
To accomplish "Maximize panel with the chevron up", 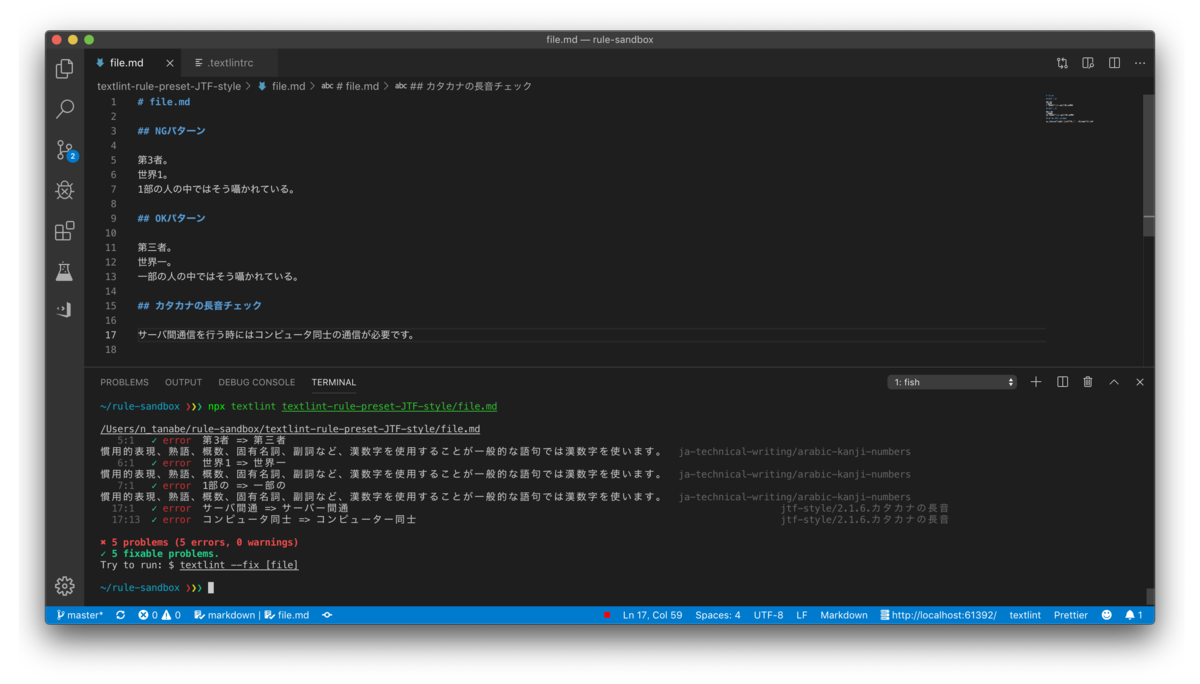I will pos(1114,382).
